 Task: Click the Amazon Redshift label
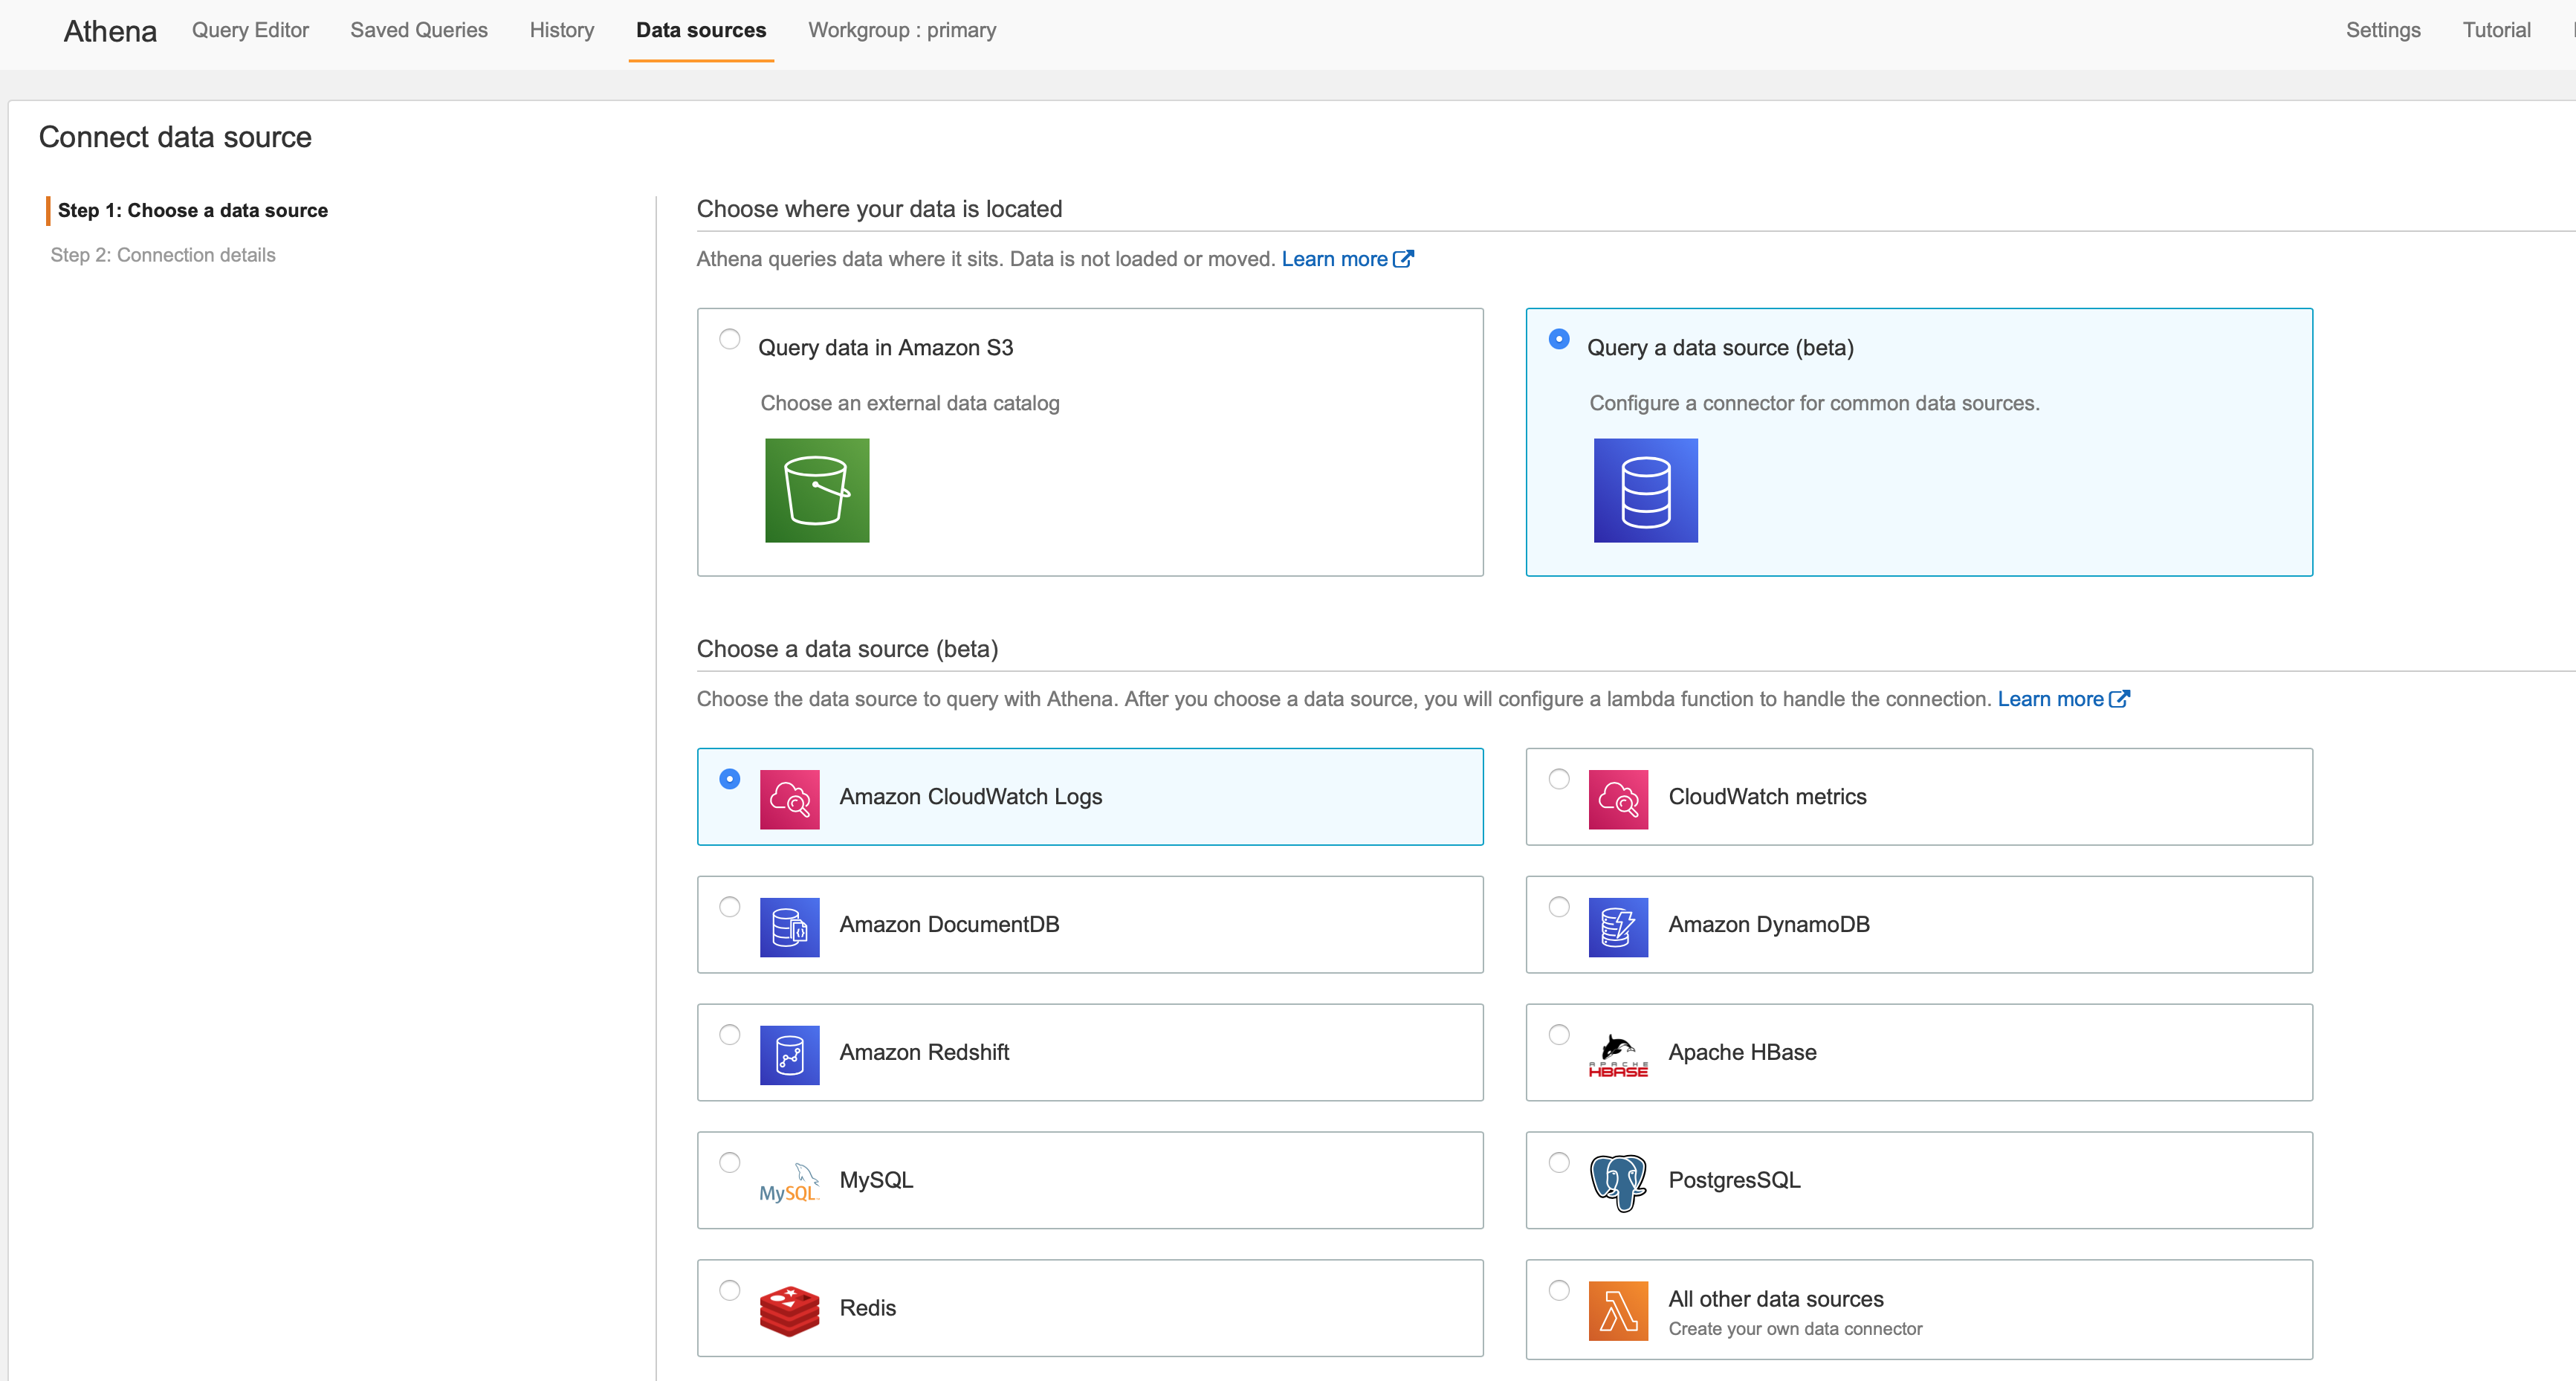[924, 1053]
